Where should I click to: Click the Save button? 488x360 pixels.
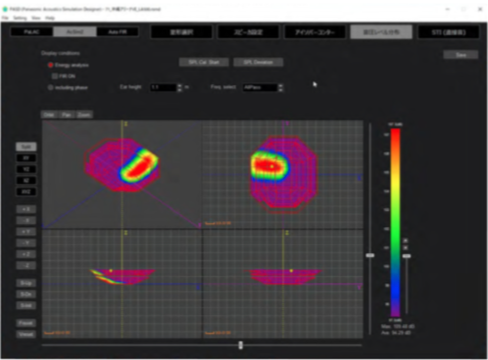(461, 55)
